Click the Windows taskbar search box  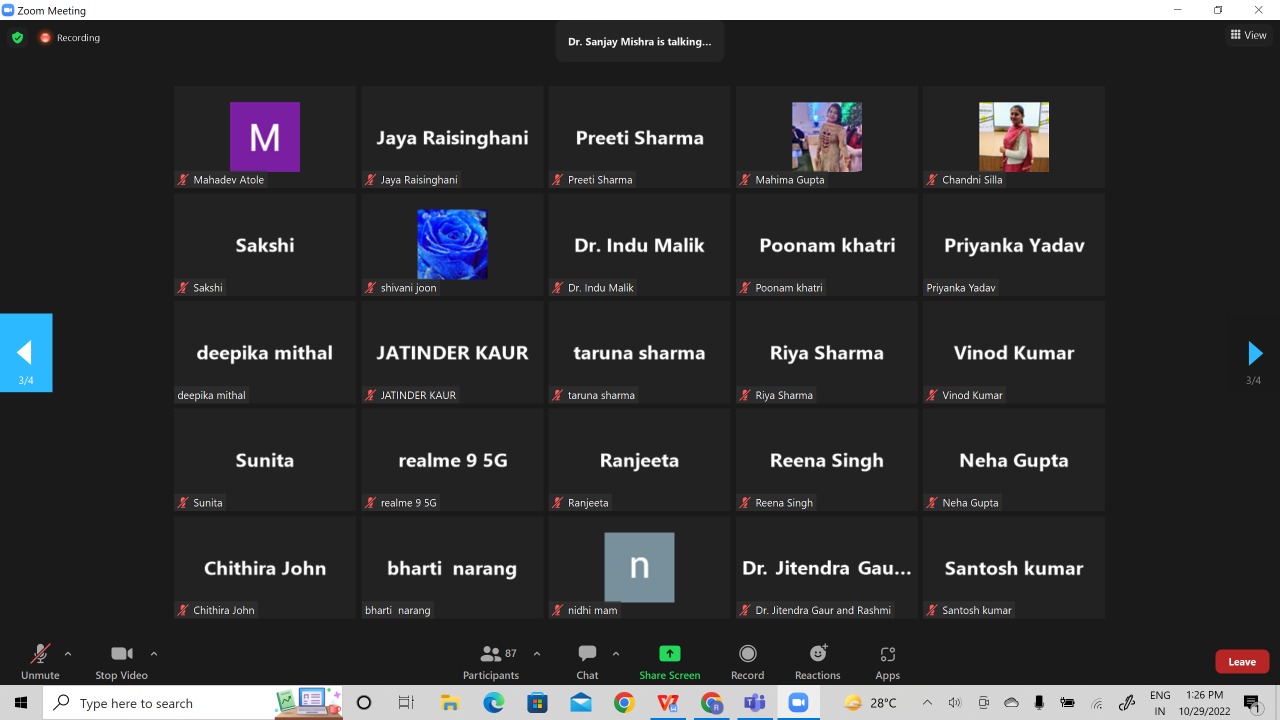pos(160,703)
